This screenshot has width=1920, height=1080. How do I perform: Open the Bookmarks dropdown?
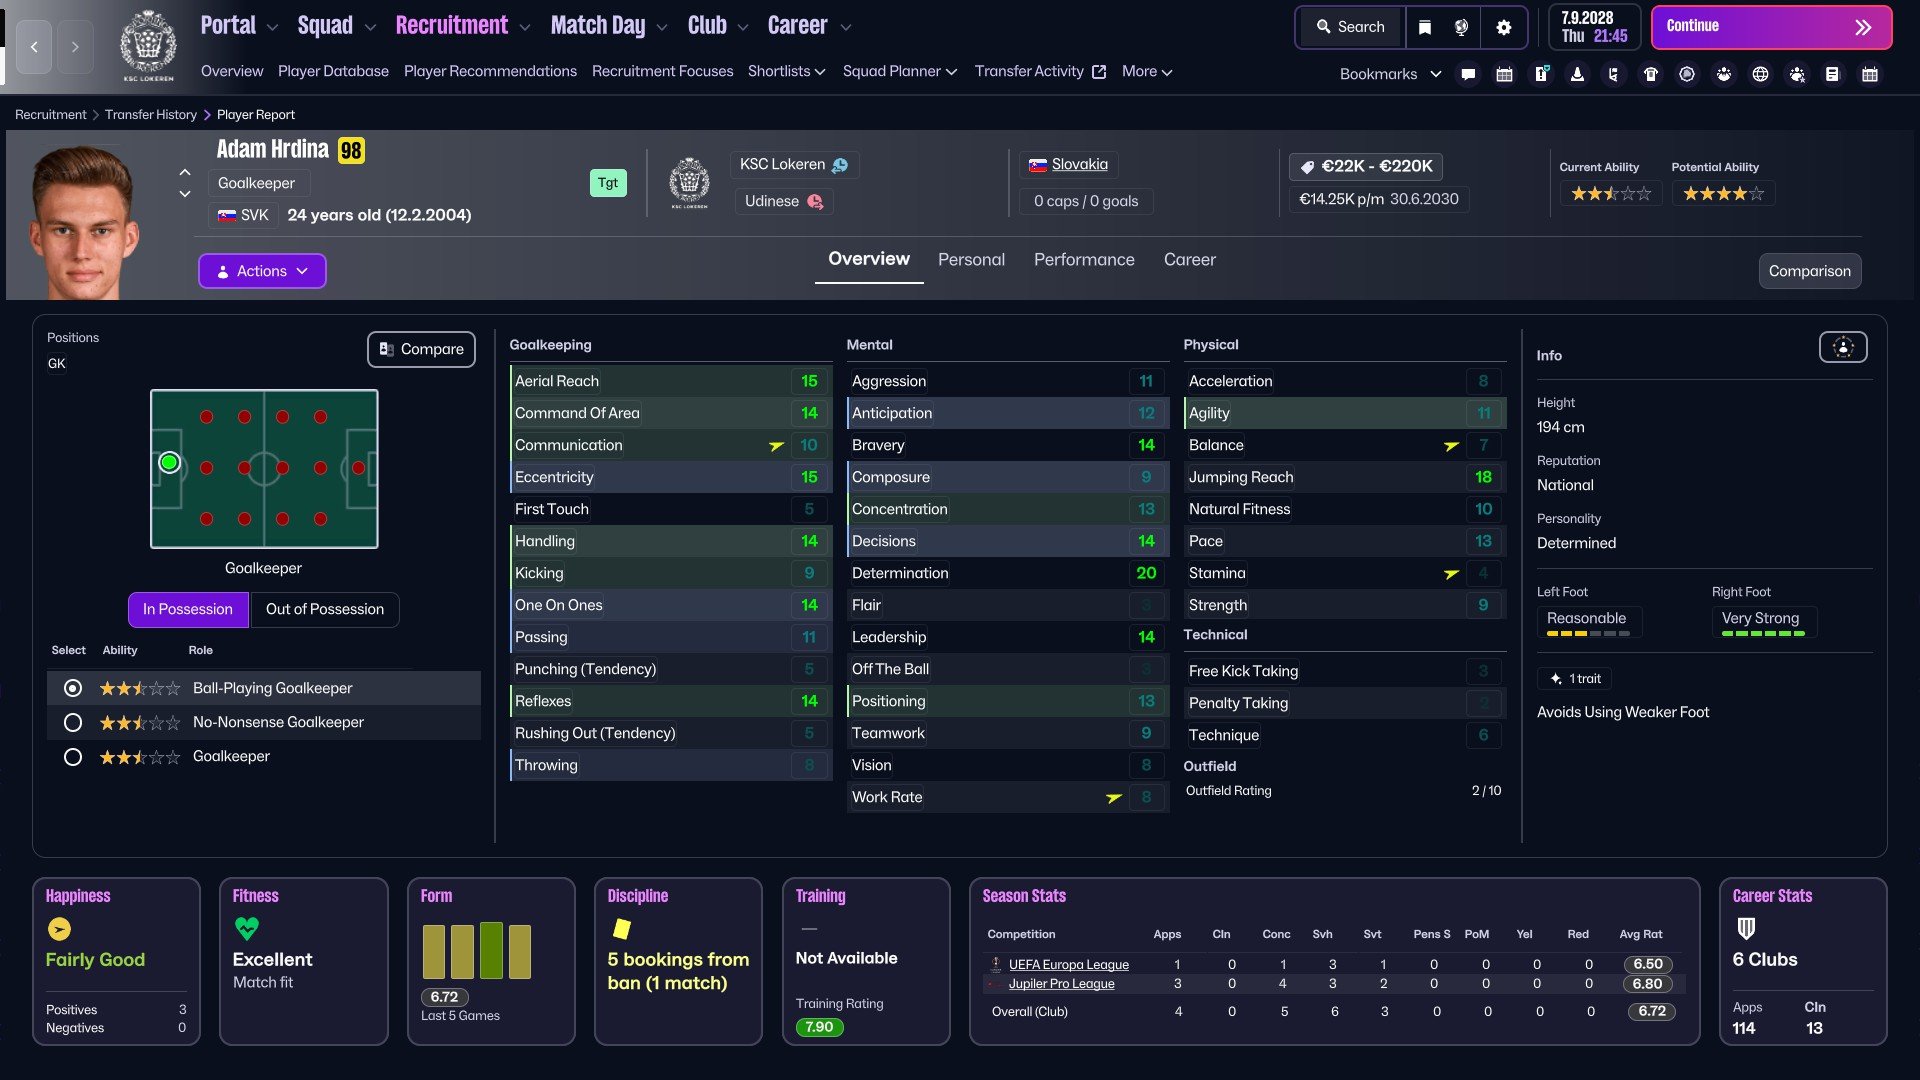click(1390, 74)
